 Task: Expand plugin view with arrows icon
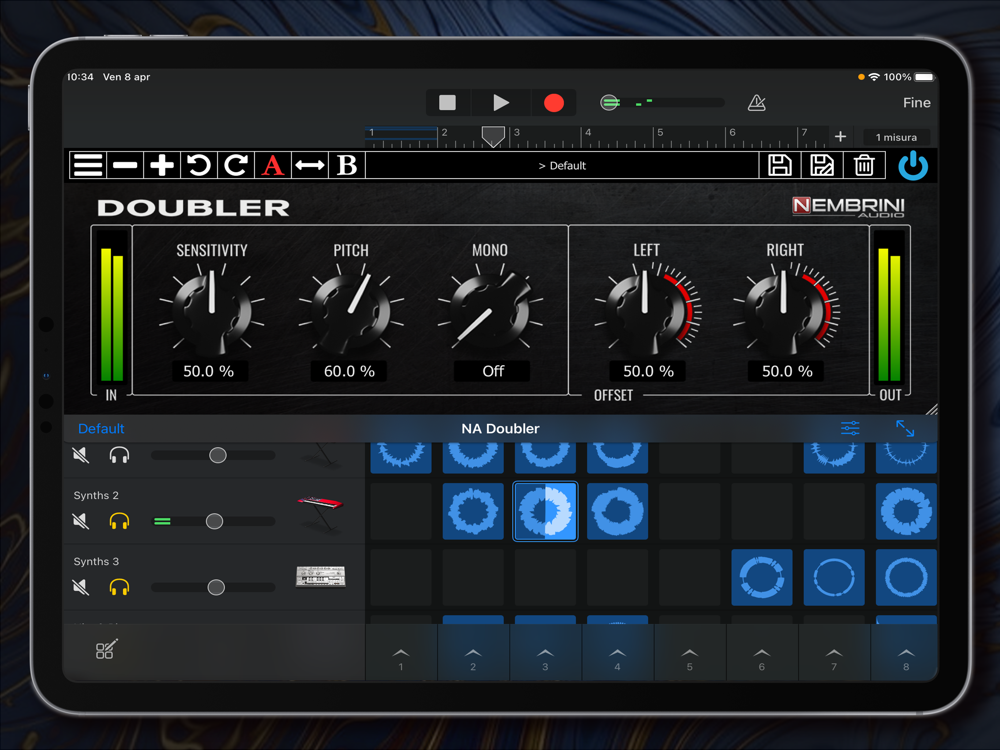click(905, 428)
